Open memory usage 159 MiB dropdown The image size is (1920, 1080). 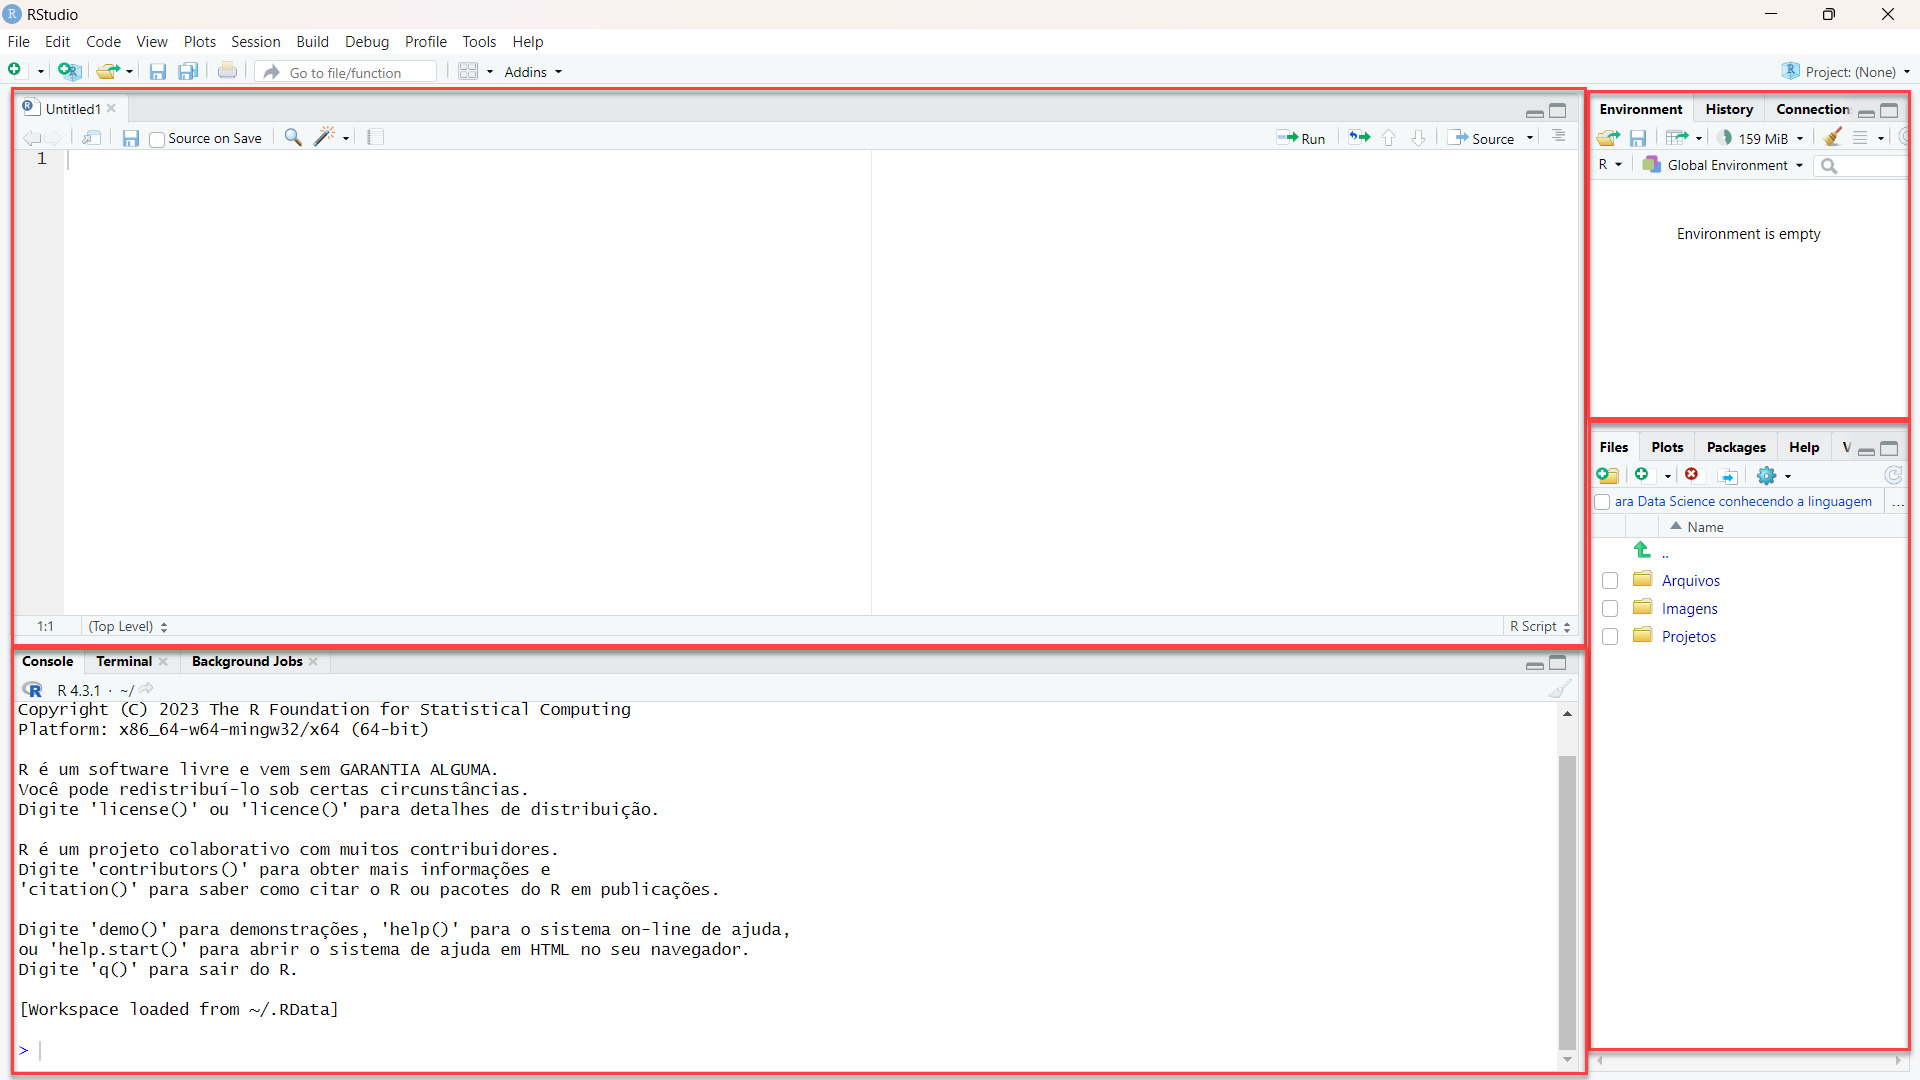(1761, 138)
